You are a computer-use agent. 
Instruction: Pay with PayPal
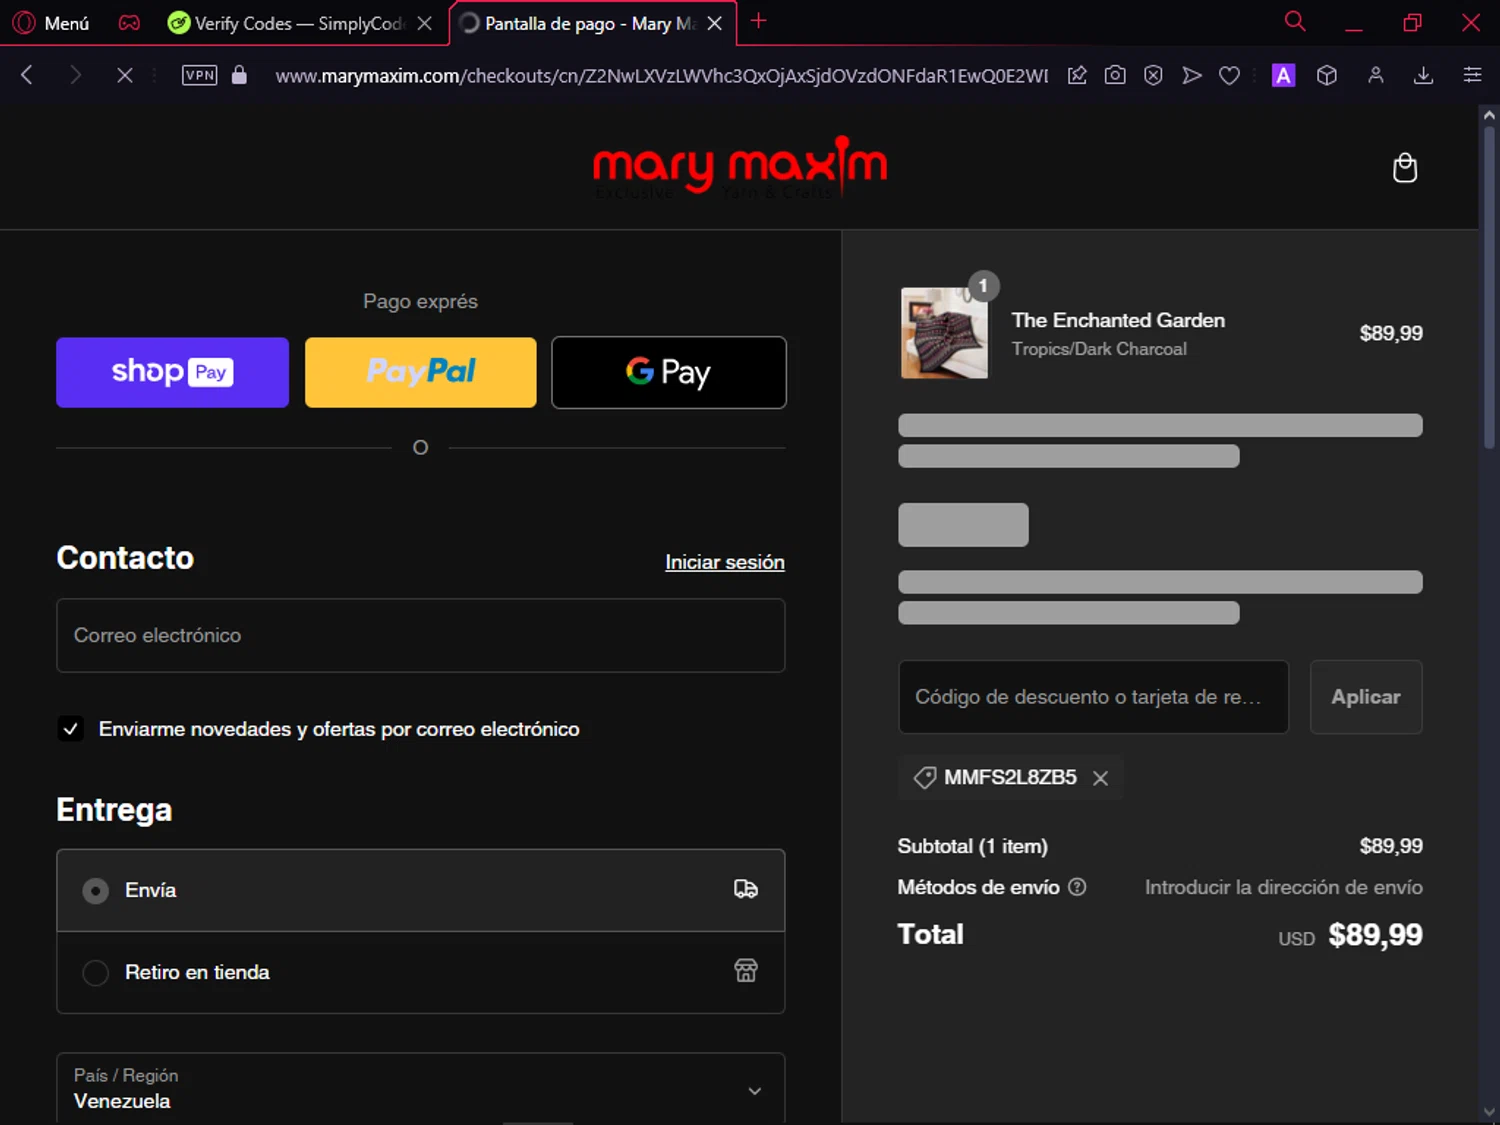tap(420, 372)
